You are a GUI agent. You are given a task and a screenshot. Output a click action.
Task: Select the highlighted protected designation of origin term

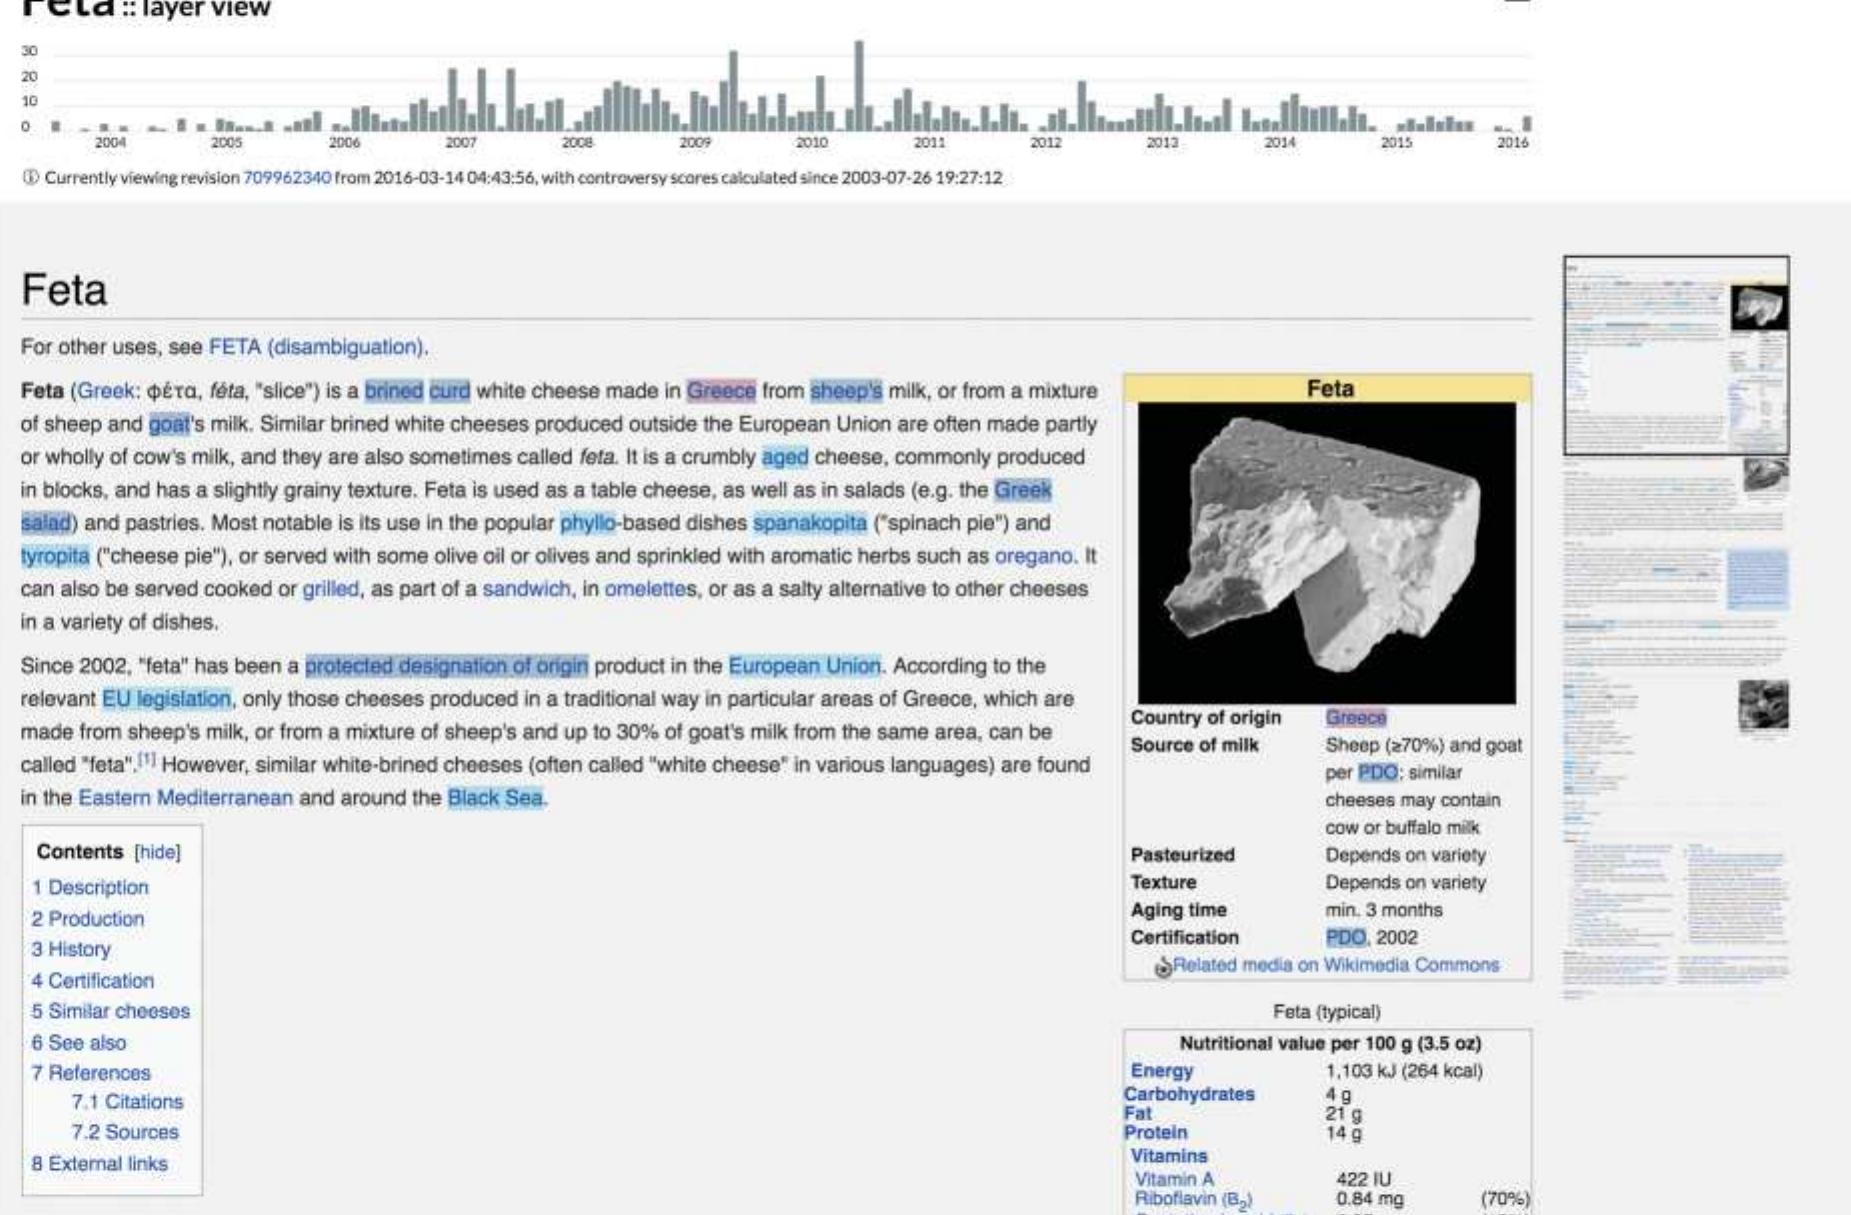tap(449, 665)
